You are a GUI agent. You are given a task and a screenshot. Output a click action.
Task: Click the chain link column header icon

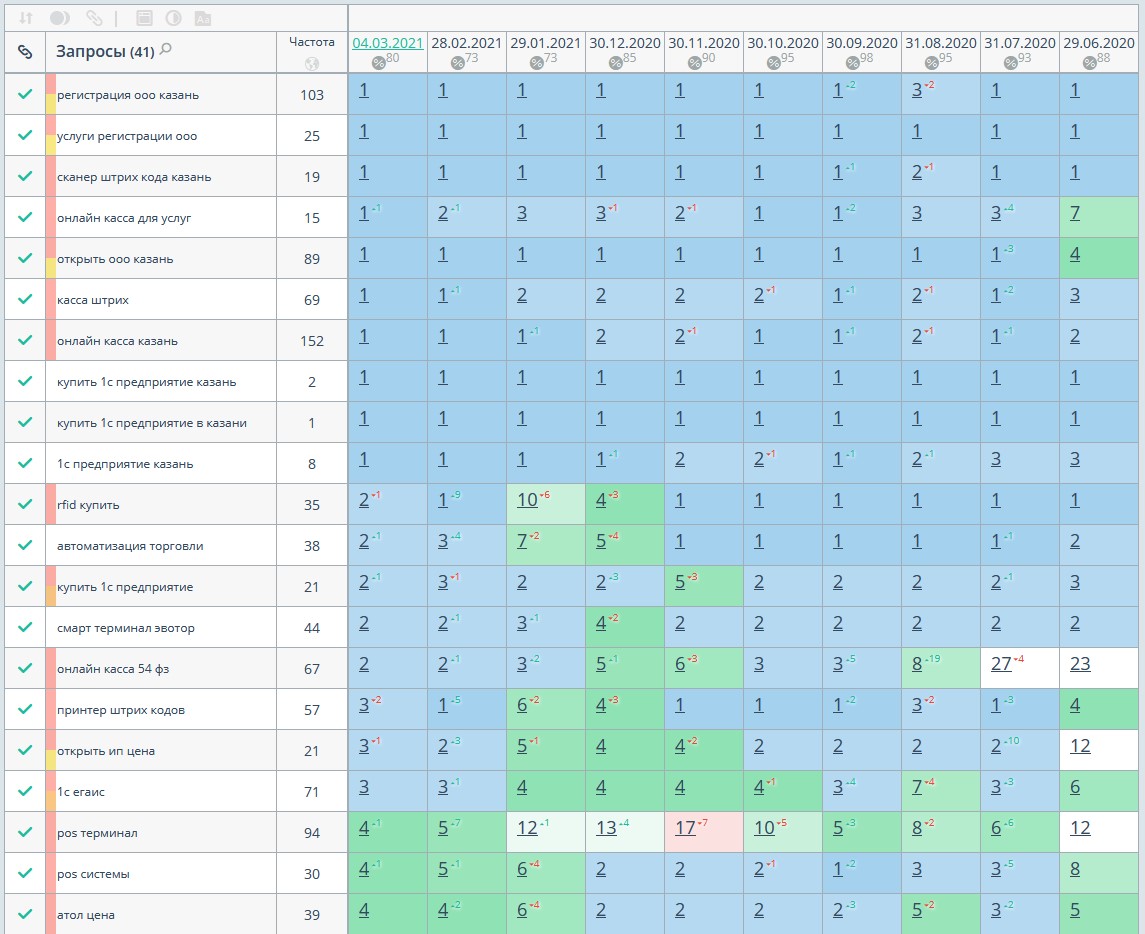[25, 52]
